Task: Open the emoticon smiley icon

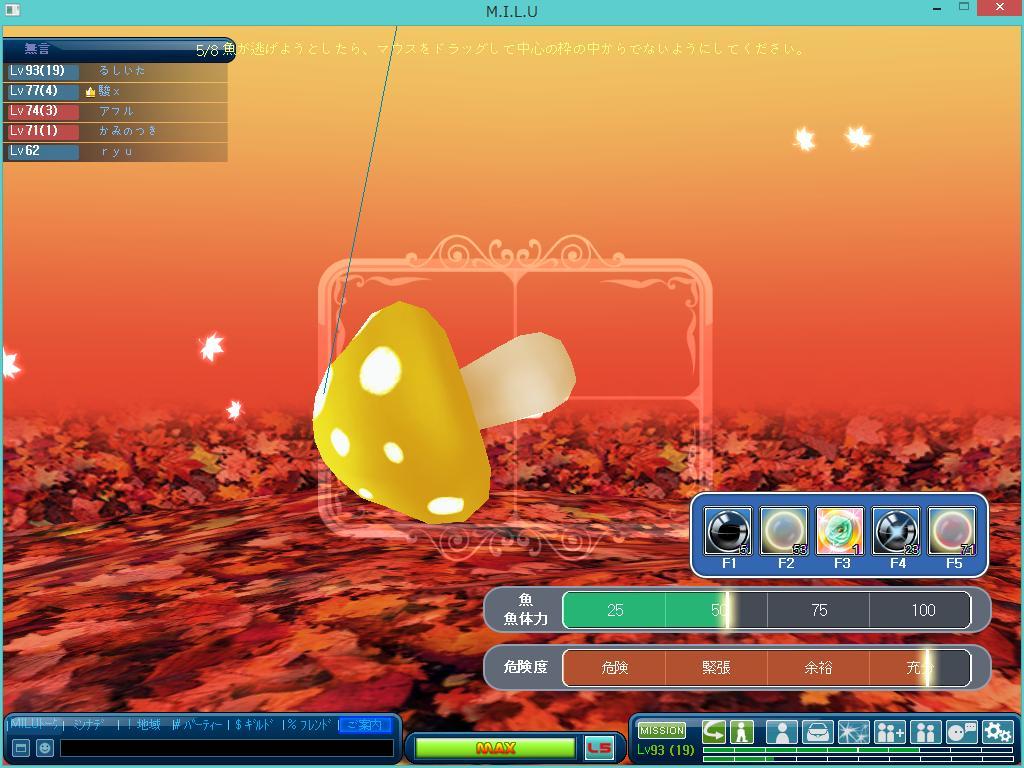Action: (x=44, y=748)
